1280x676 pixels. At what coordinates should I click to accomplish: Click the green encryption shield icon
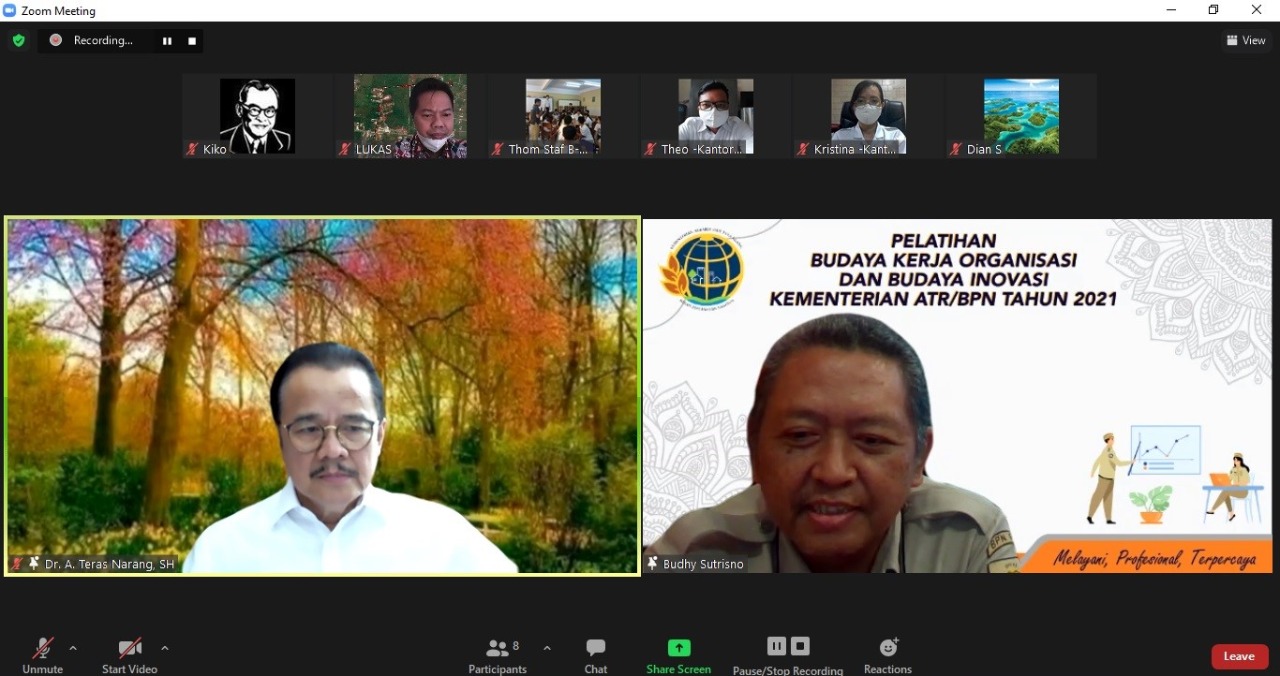[x=18, y=41]
